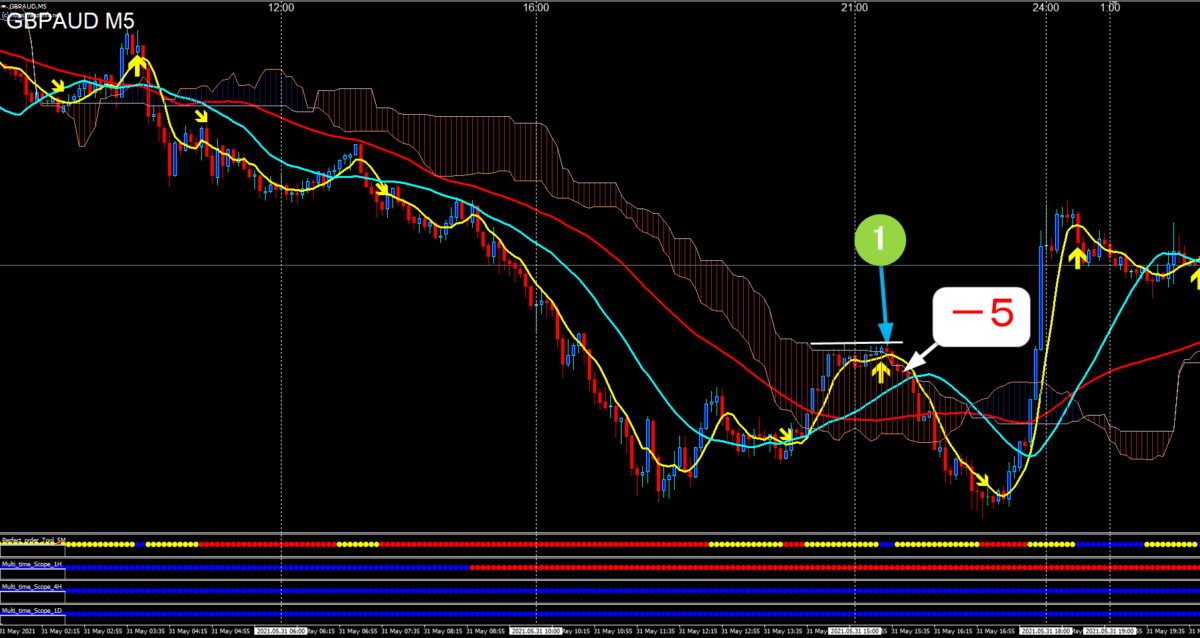The image size is (1200, 638).
Task: Click the 21:00 time label at top
Action: [x=853, y=7]
